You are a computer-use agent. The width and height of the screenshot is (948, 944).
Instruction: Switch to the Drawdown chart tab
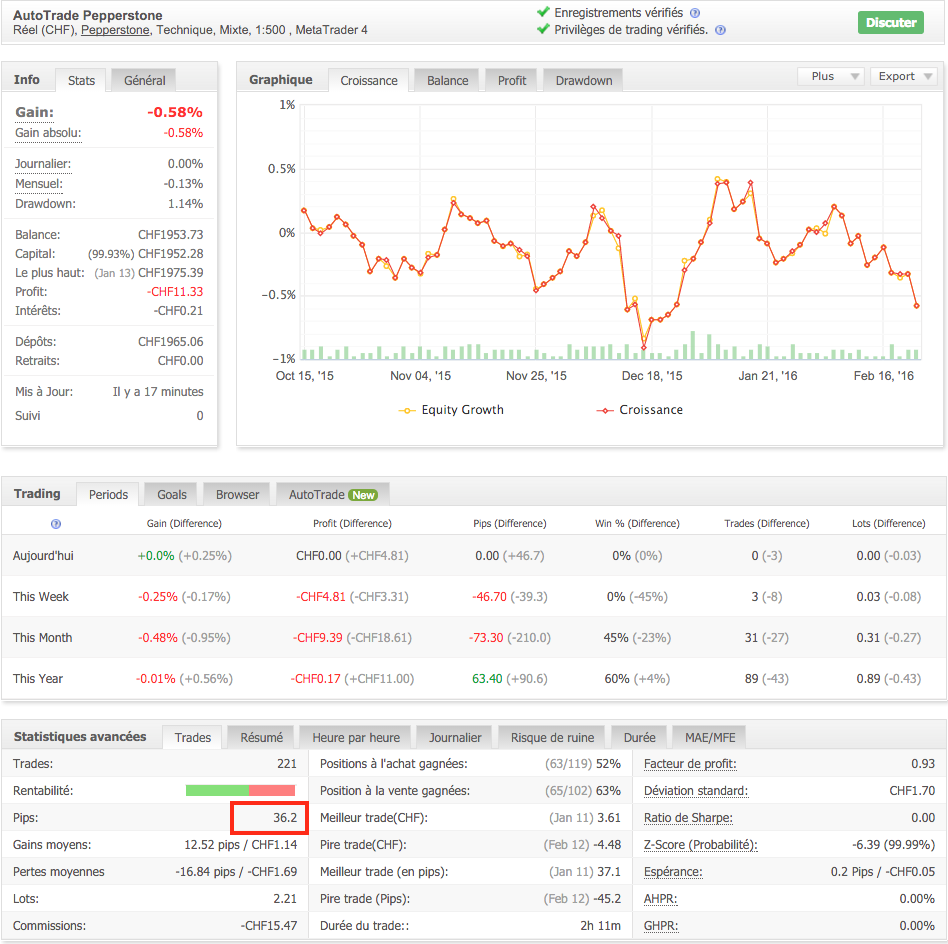(584, 81)
